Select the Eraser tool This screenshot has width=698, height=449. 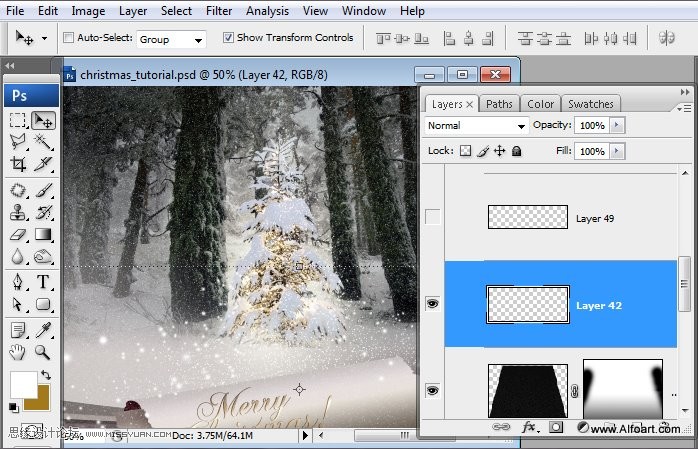(18, 235)
